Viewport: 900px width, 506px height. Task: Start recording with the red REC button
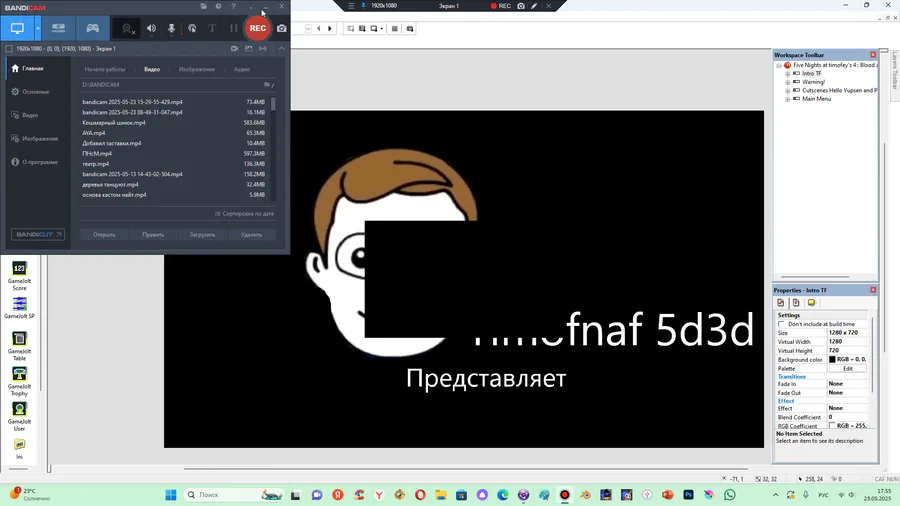(258, 28)
